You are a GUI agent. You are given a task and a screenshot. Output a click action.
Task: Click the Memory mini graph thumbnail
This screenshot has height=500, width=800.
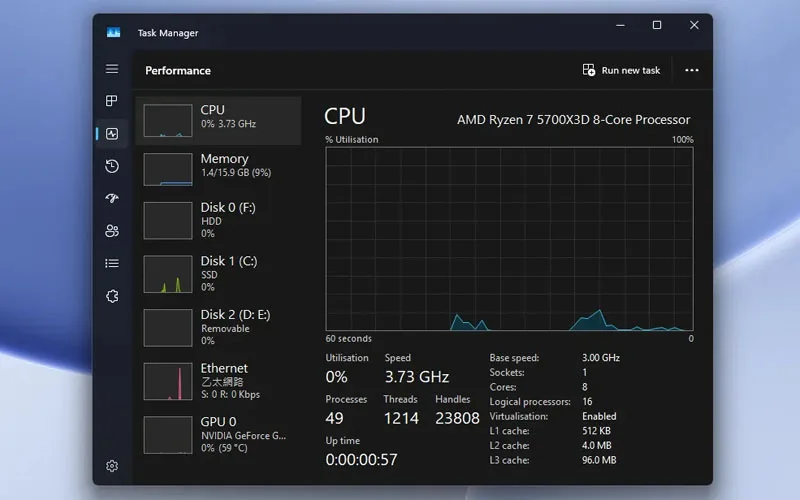click(168, 169)
